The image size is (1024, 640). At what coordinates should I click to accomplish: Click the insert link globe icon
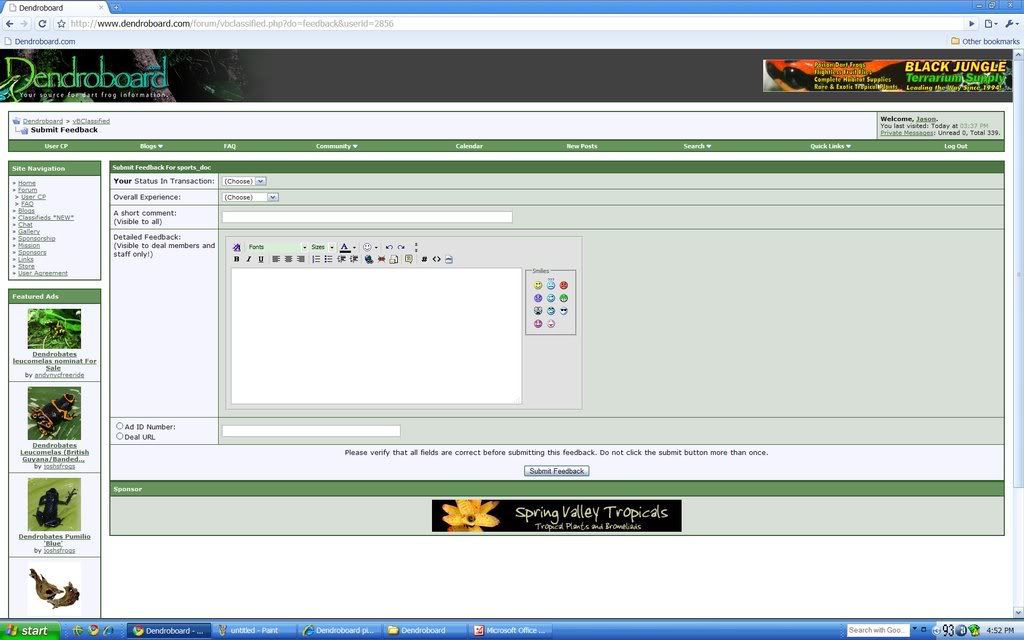pyautogui.click(x=369, y=259)
